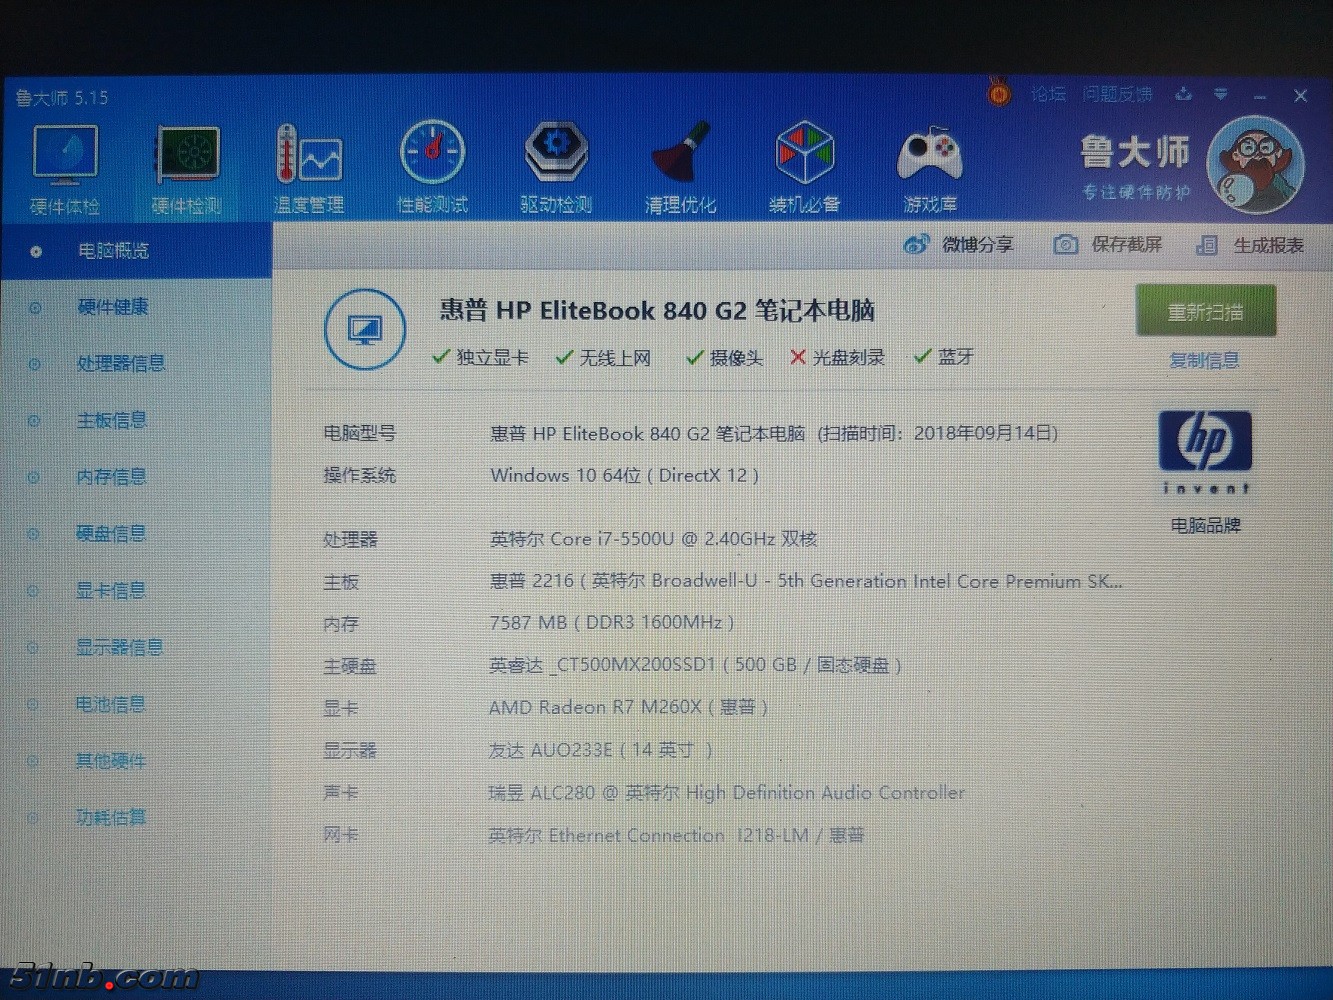Click 保存截屏 save screenshot
The height and width of the screenshot is (1000, 1333).
pyautogui.click(x=1108, y=245)
